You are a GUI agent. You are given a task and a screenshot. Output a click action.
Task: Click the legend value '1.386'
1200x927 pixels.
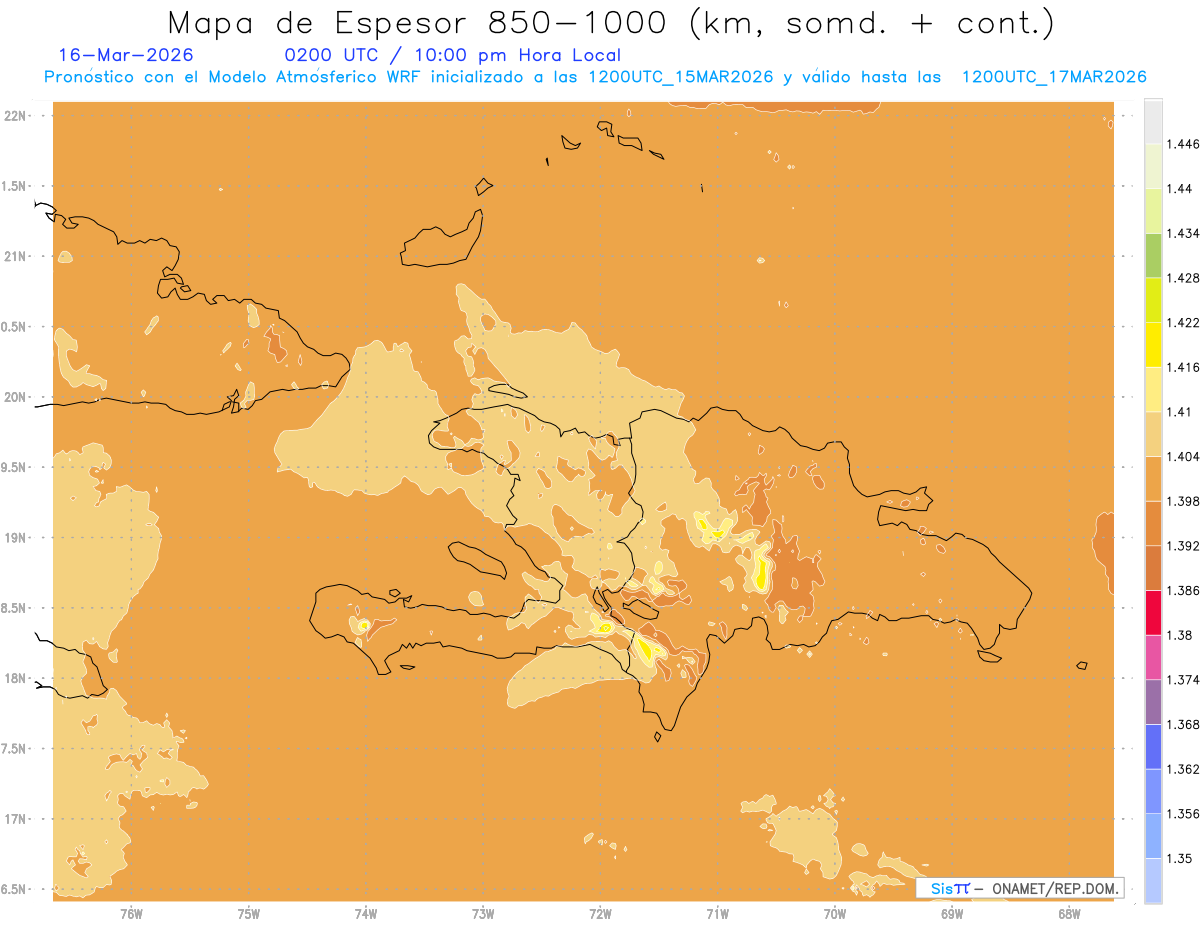pyautogui.click(x=1182, y=591)
